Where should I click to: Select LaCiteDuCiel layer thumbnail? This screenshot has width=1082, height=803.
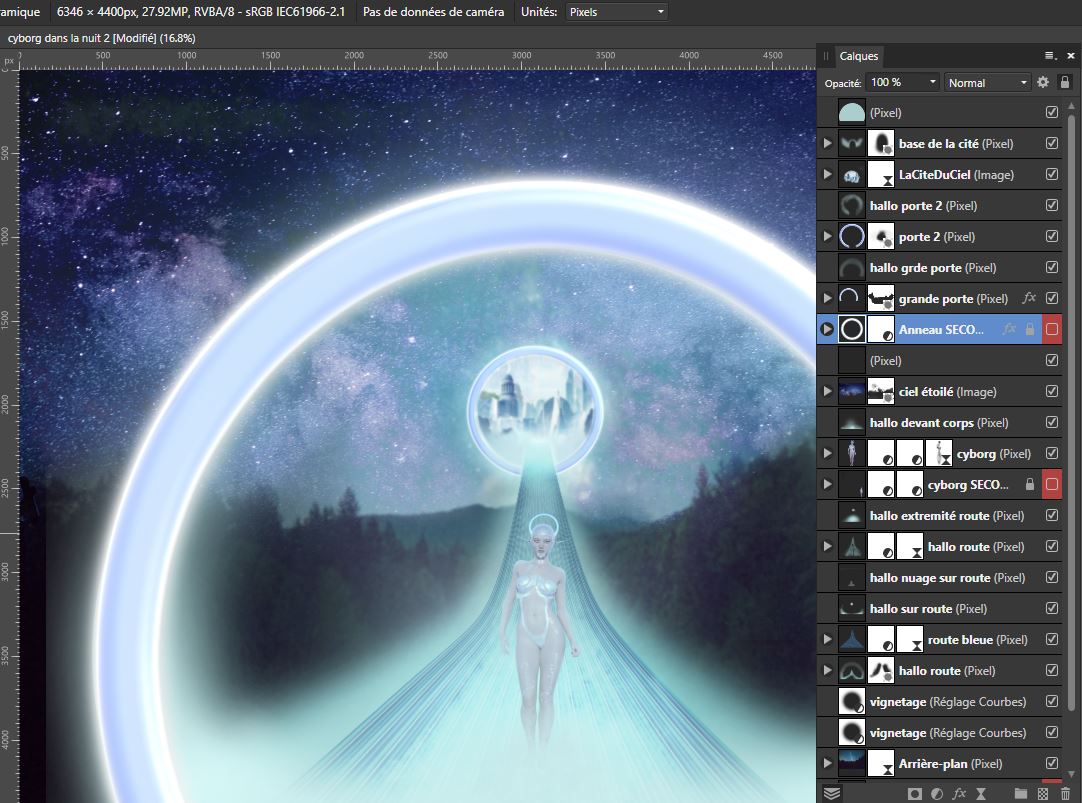852,175
